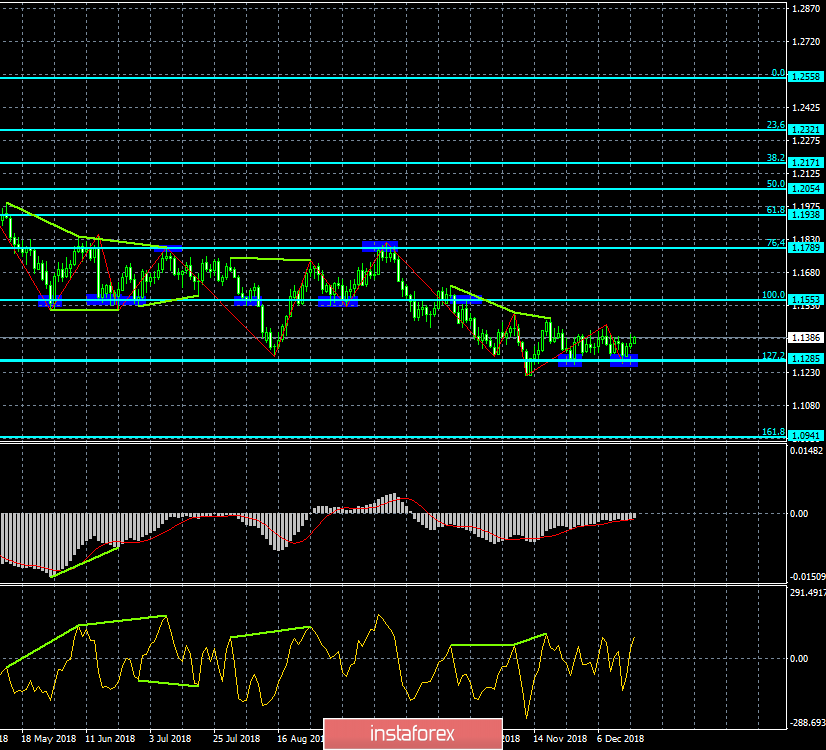Screen dimensions: 826x750
Task: Click the 1.2275 price scale value
Action: [806, 141]
